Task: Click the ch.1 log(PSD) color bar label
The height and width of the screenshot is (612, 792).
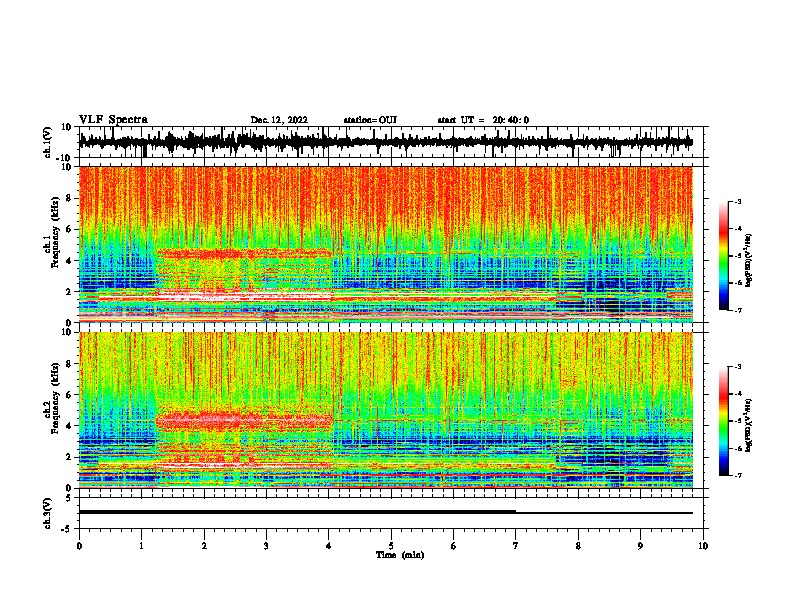Action: tap(749, 261)
